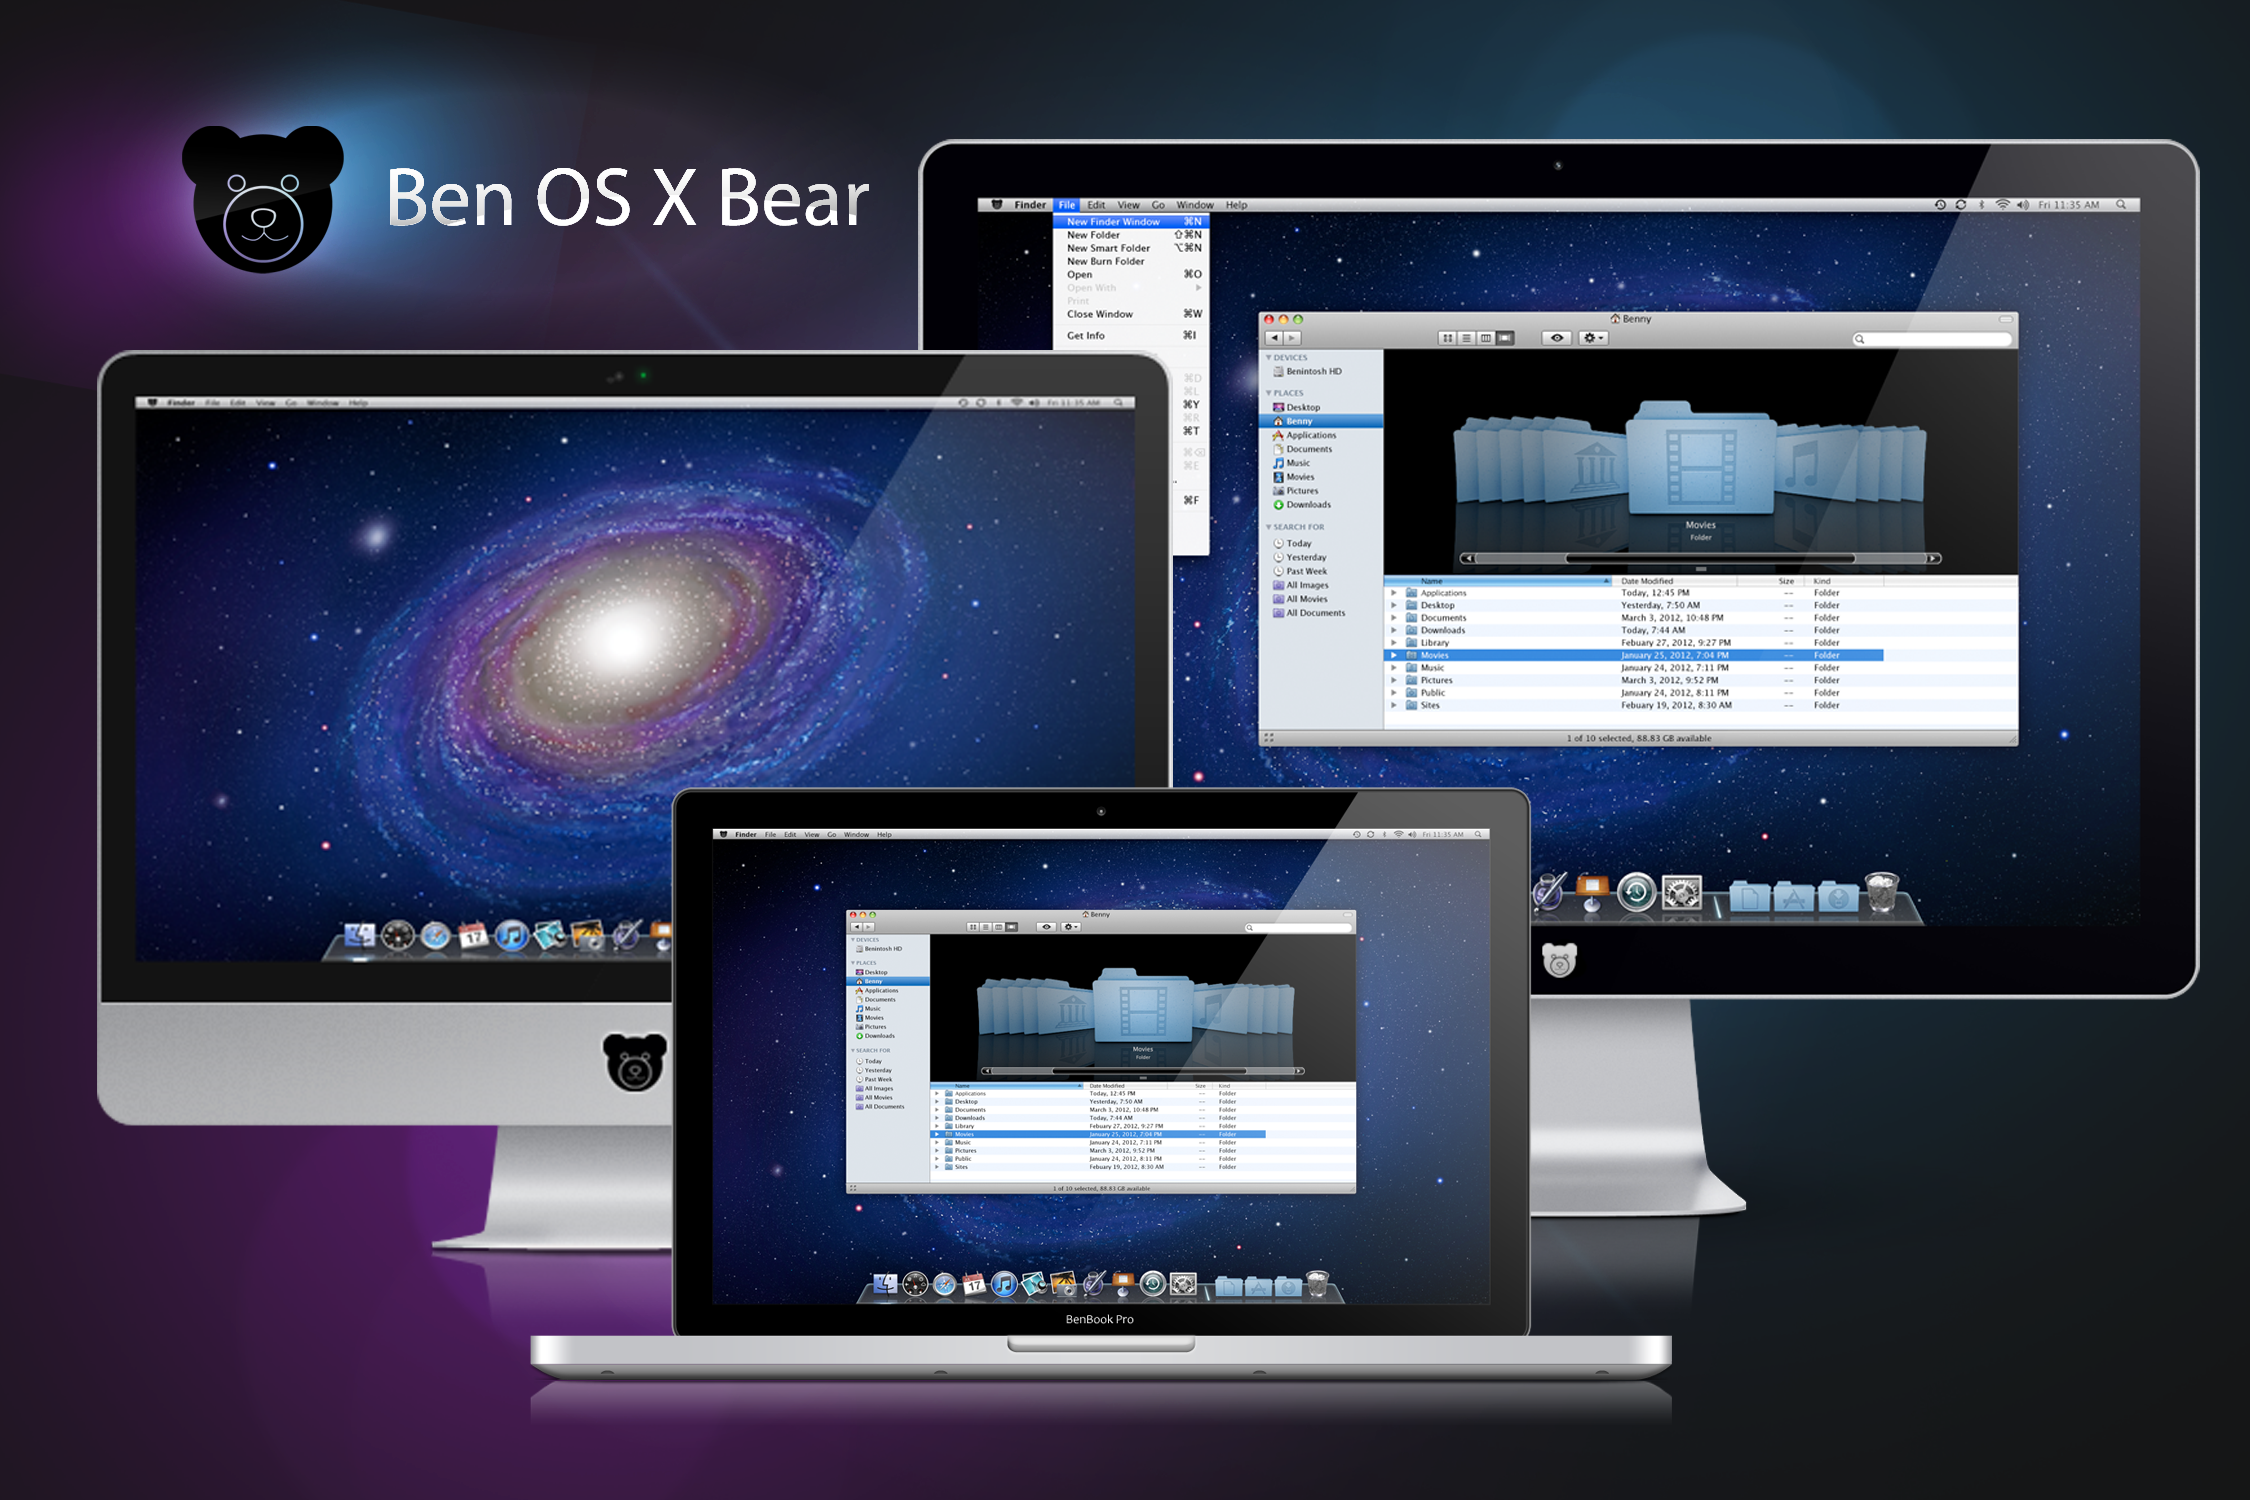Toggle Quick Look eye button, large monitor Finder
This screenshot has width=2250, height=1500.
(1557, 338)
